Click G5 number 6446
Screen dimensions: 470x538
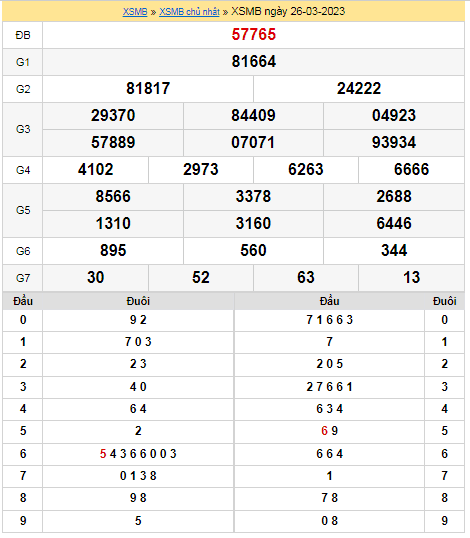(x=394, y=223)
